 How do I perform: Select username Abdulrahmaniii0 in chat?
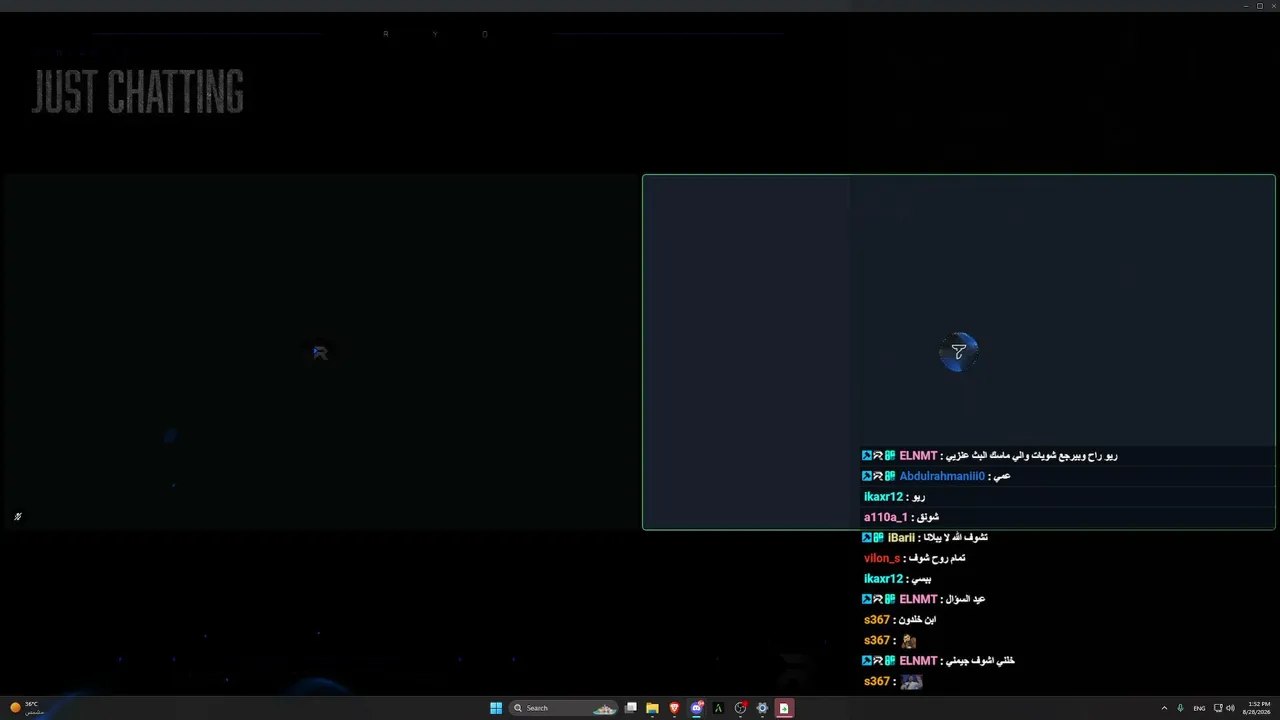942,476
